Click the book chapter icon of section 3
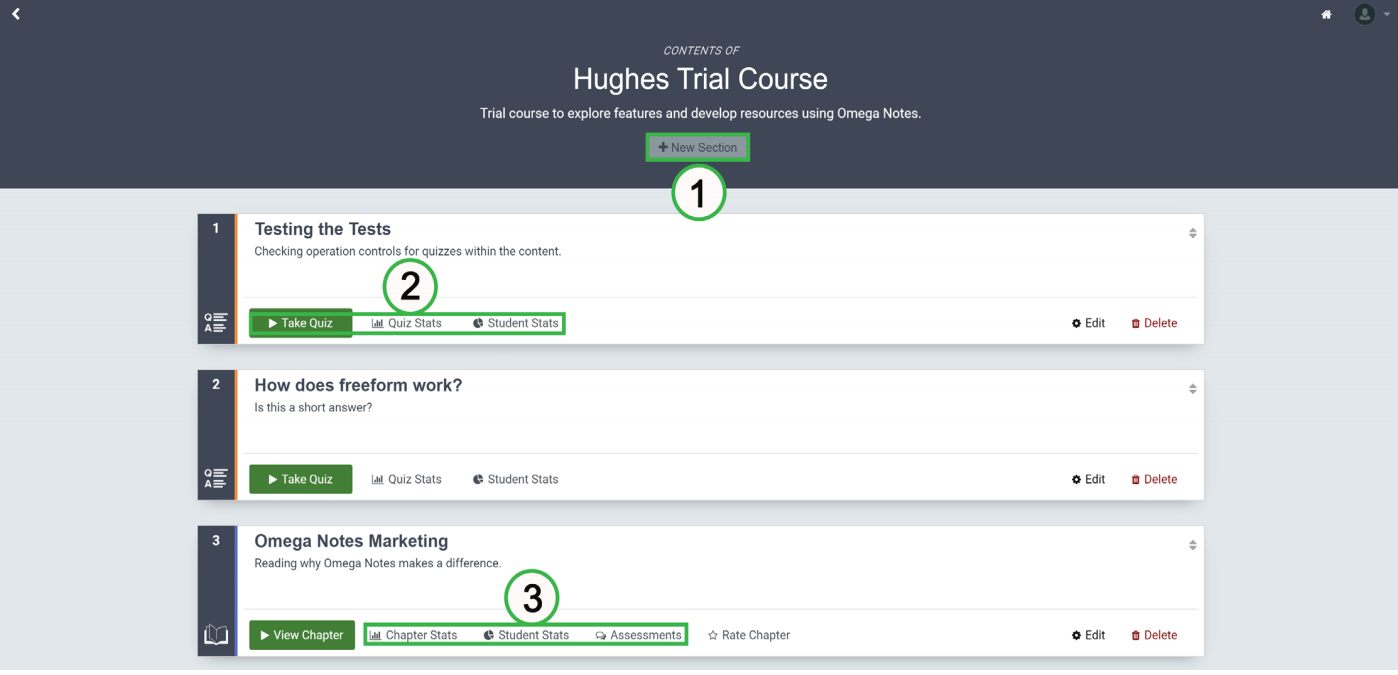Screen dimensions: 1398x675 click(216, 635)
